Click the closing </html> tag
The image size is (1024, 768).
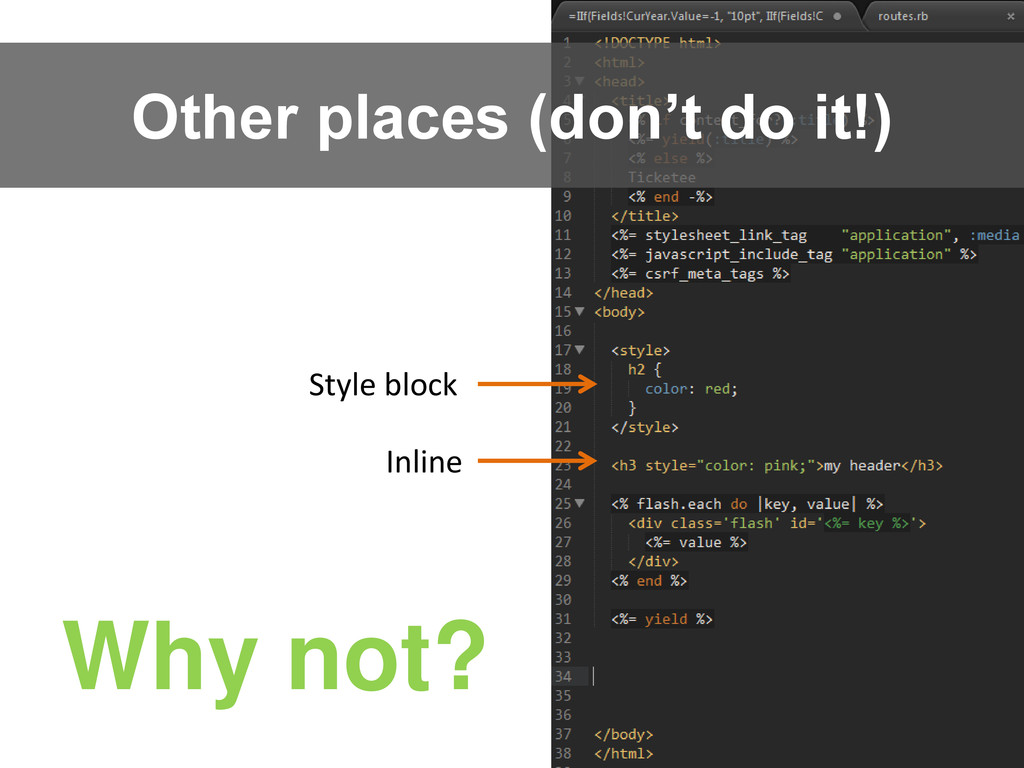[x=623, y=754]
